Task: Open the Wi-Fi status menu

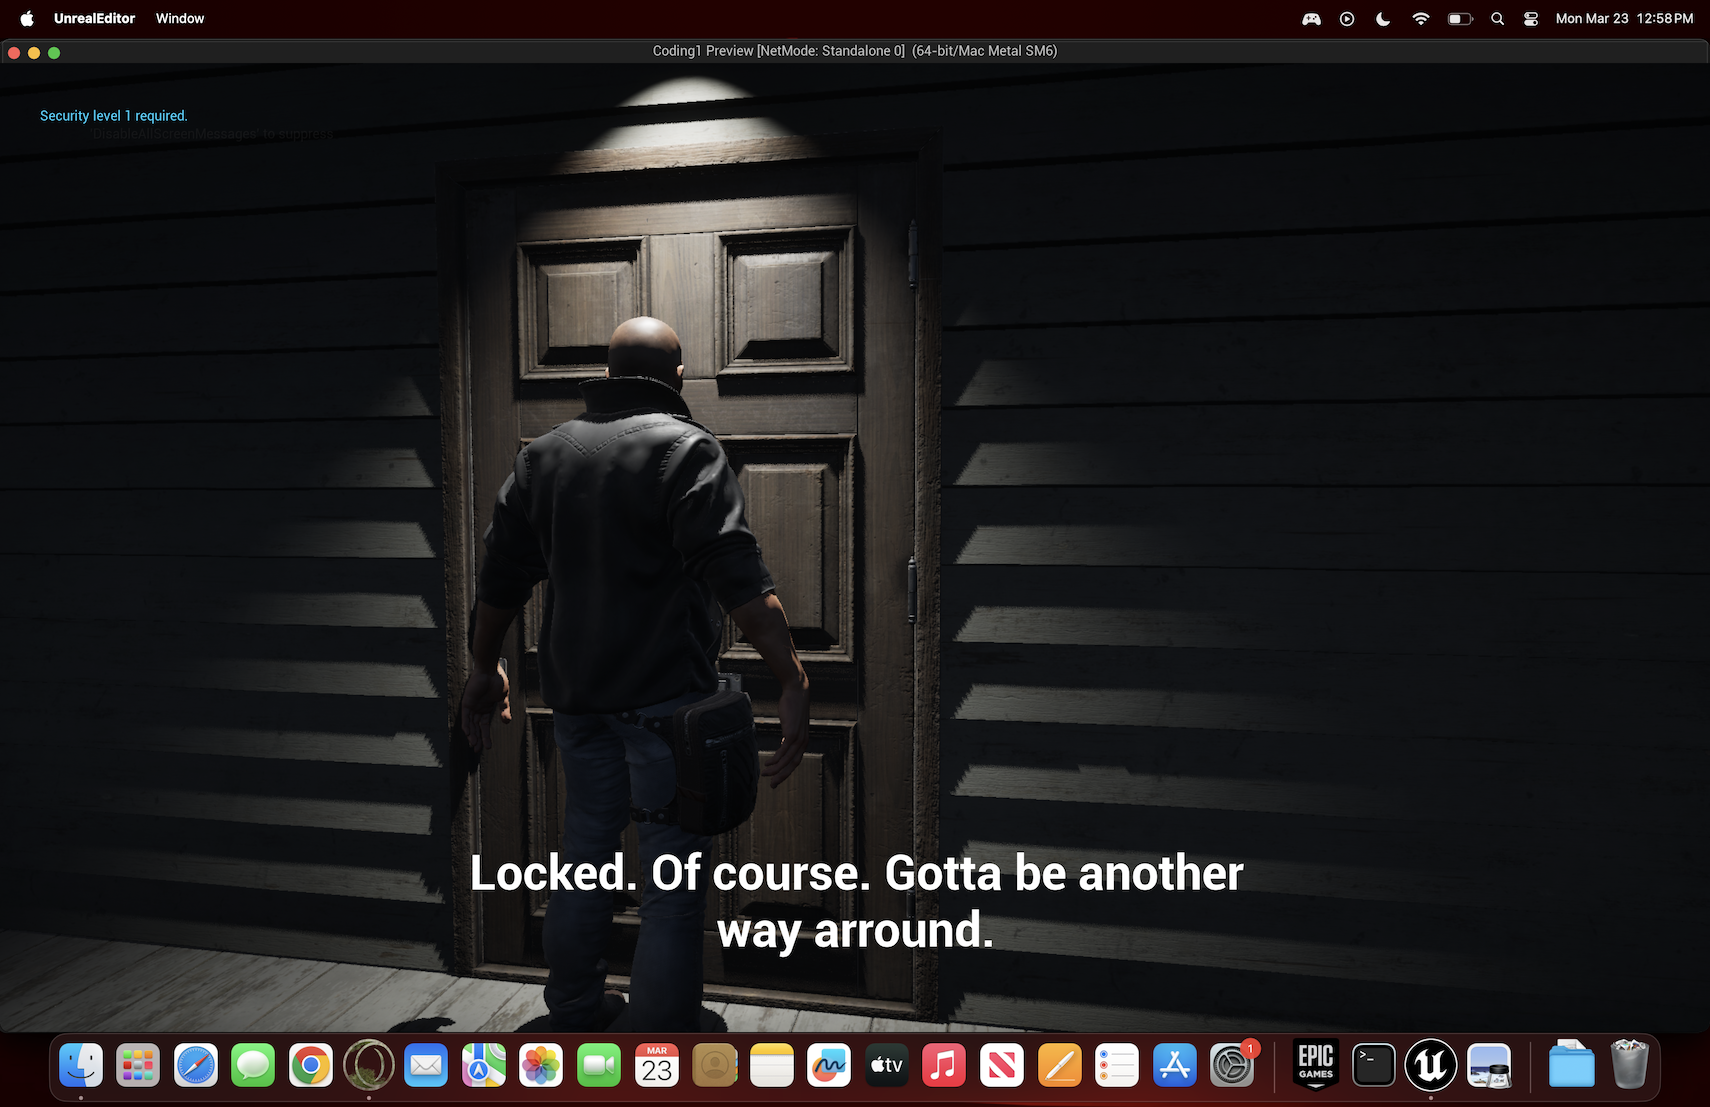Action: click(1420, 18)
